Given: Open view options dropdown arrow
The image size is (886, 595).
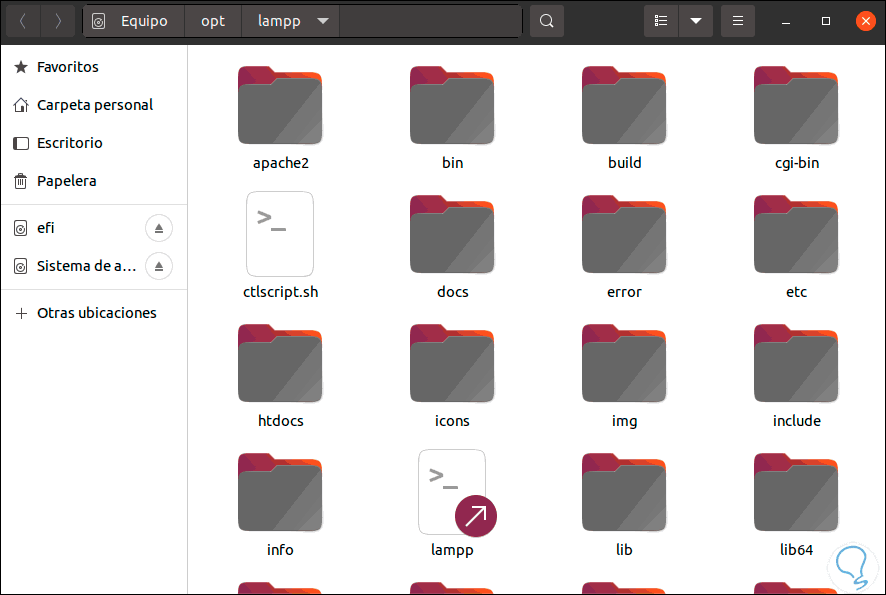Looking at the screenshot, I should pyautogui.click(x=696, y=21).
